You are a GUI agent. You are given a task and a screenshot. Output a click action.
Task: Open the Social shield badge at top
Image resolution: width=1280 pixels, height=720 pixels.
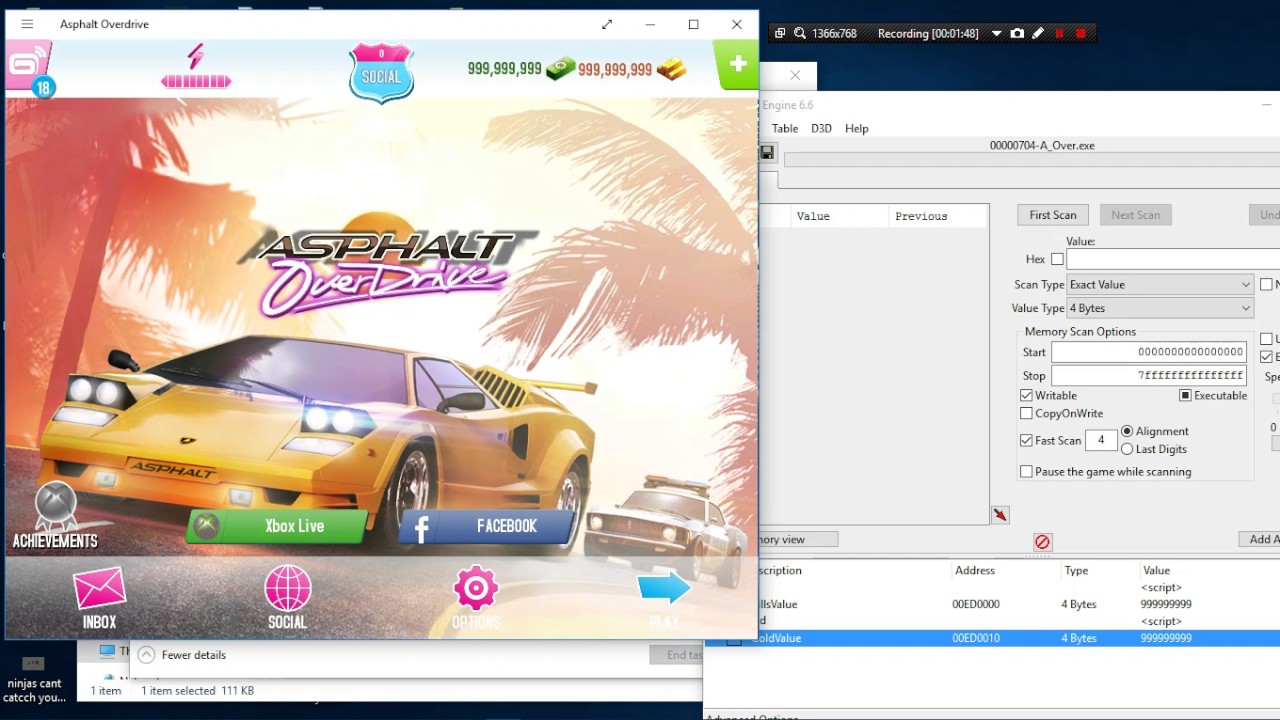coord(381,71)
